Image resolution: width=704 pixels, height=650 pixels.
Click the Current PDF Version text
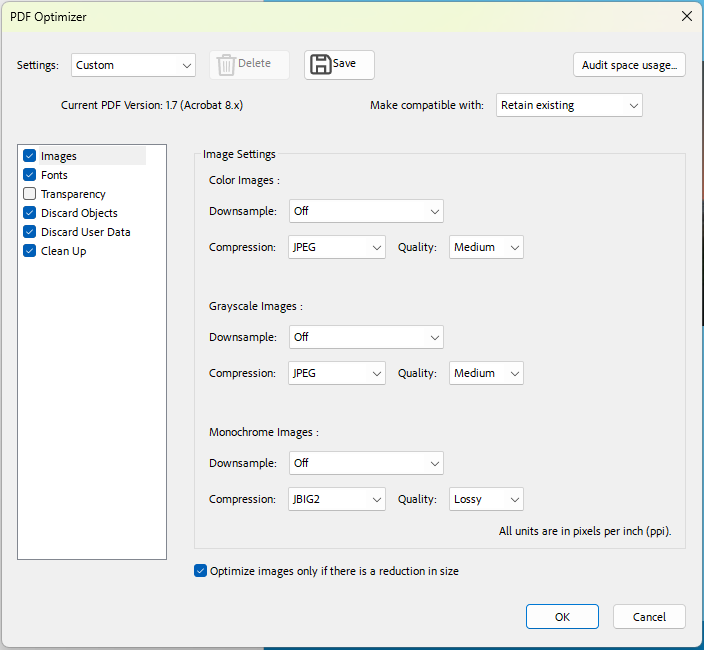(152, 105)
